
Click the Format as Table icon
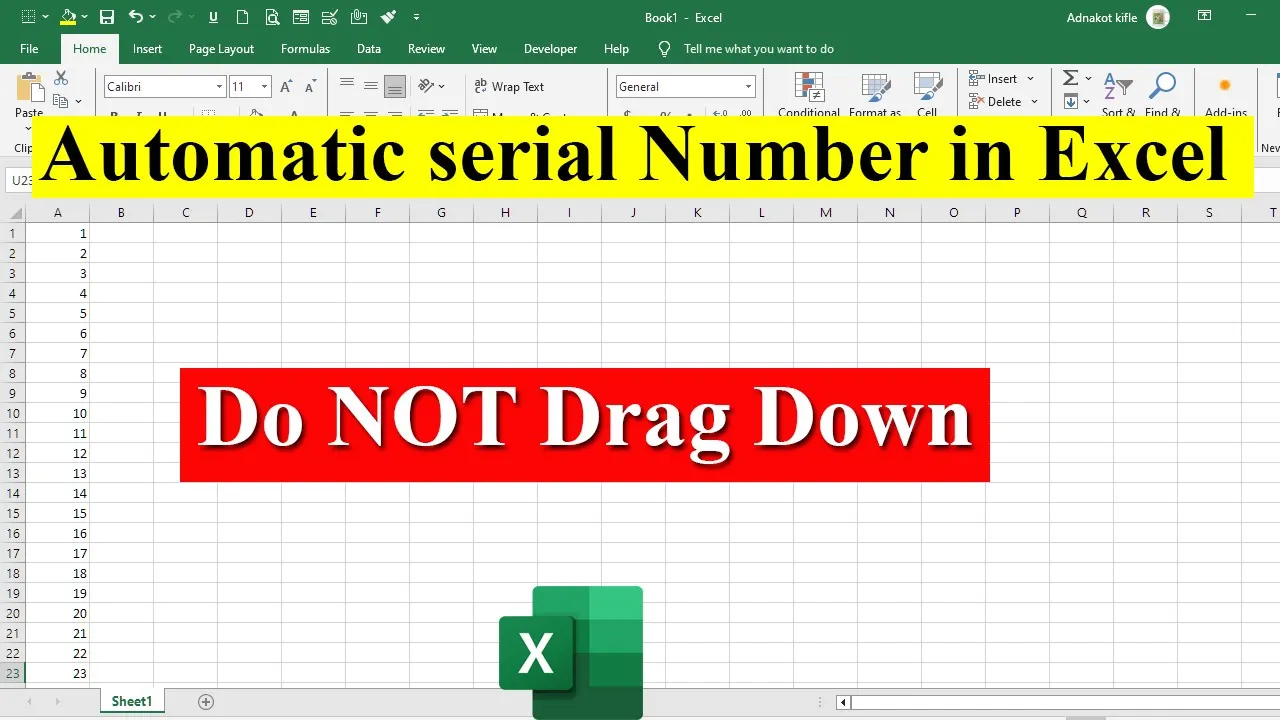coord(876,87)
